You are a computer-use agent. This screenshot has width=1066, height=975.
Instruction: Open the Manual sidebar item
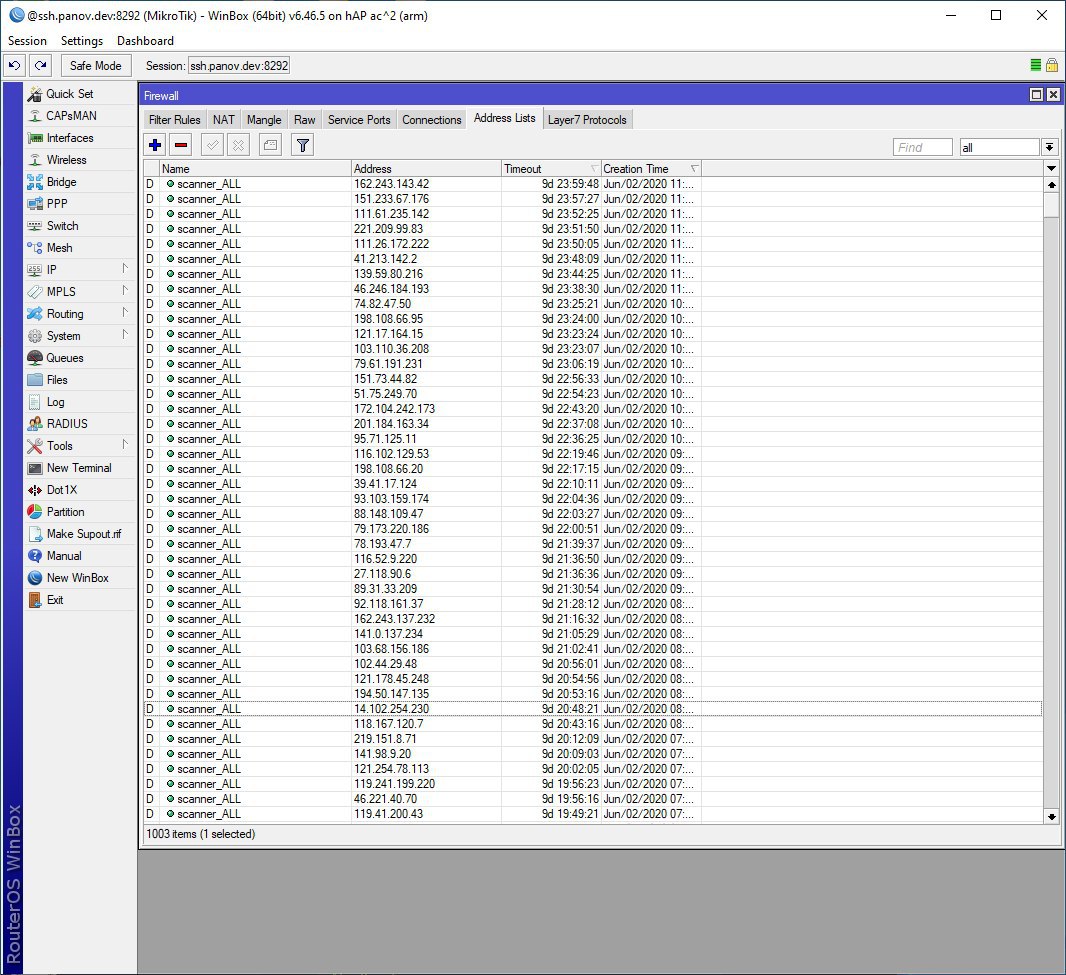(80, 555)
